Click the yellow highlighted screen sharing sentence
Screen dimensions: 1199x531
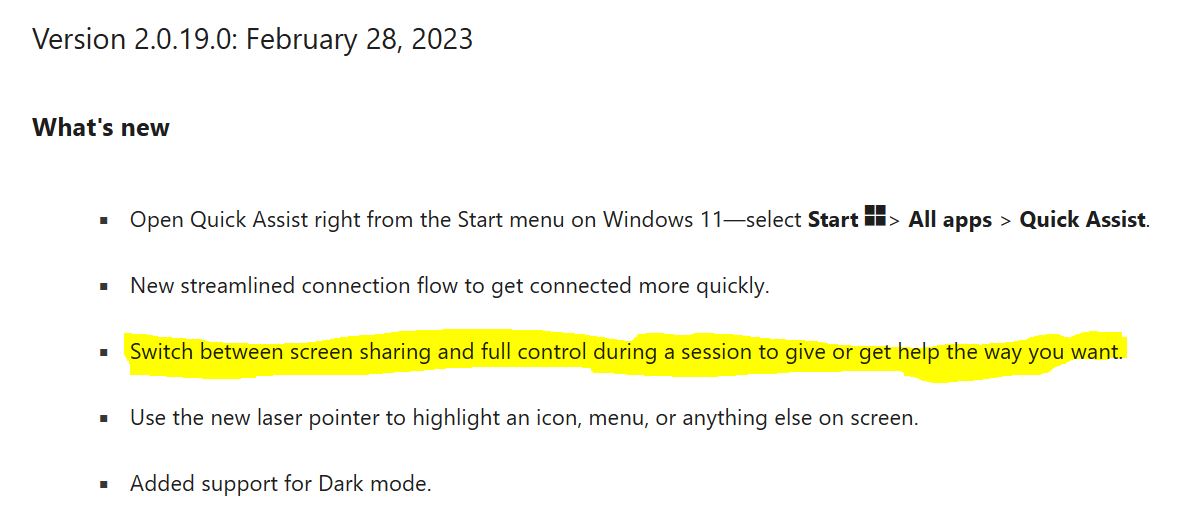click(626, 352)
